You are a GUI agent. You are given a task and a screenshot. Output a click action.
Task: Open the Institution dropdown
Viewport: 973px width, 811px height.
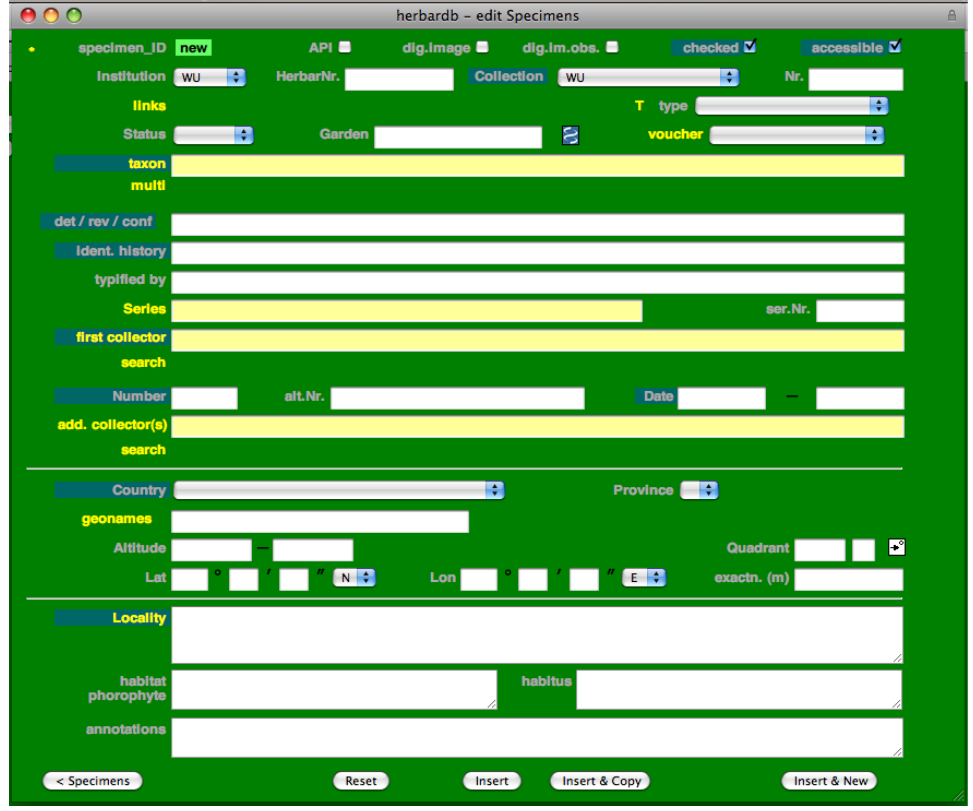coord(210,78)
